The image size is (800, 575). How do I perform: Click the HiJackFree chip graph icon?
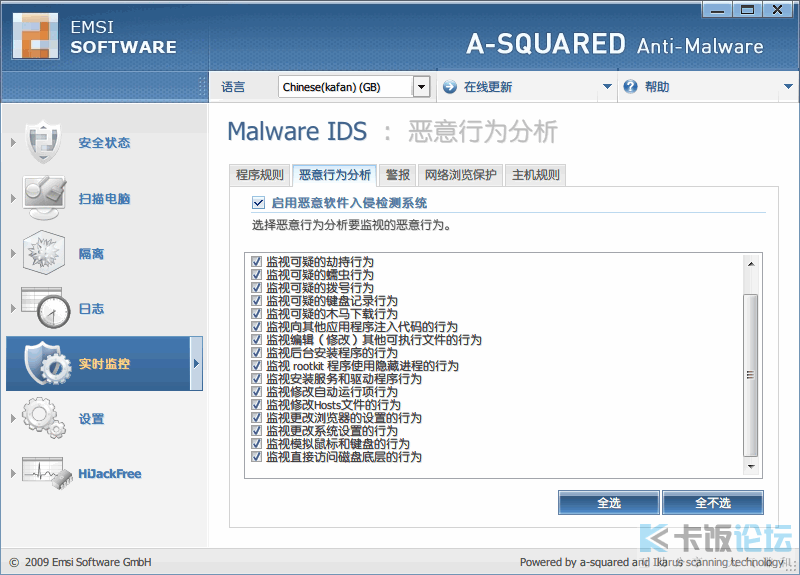47,473
